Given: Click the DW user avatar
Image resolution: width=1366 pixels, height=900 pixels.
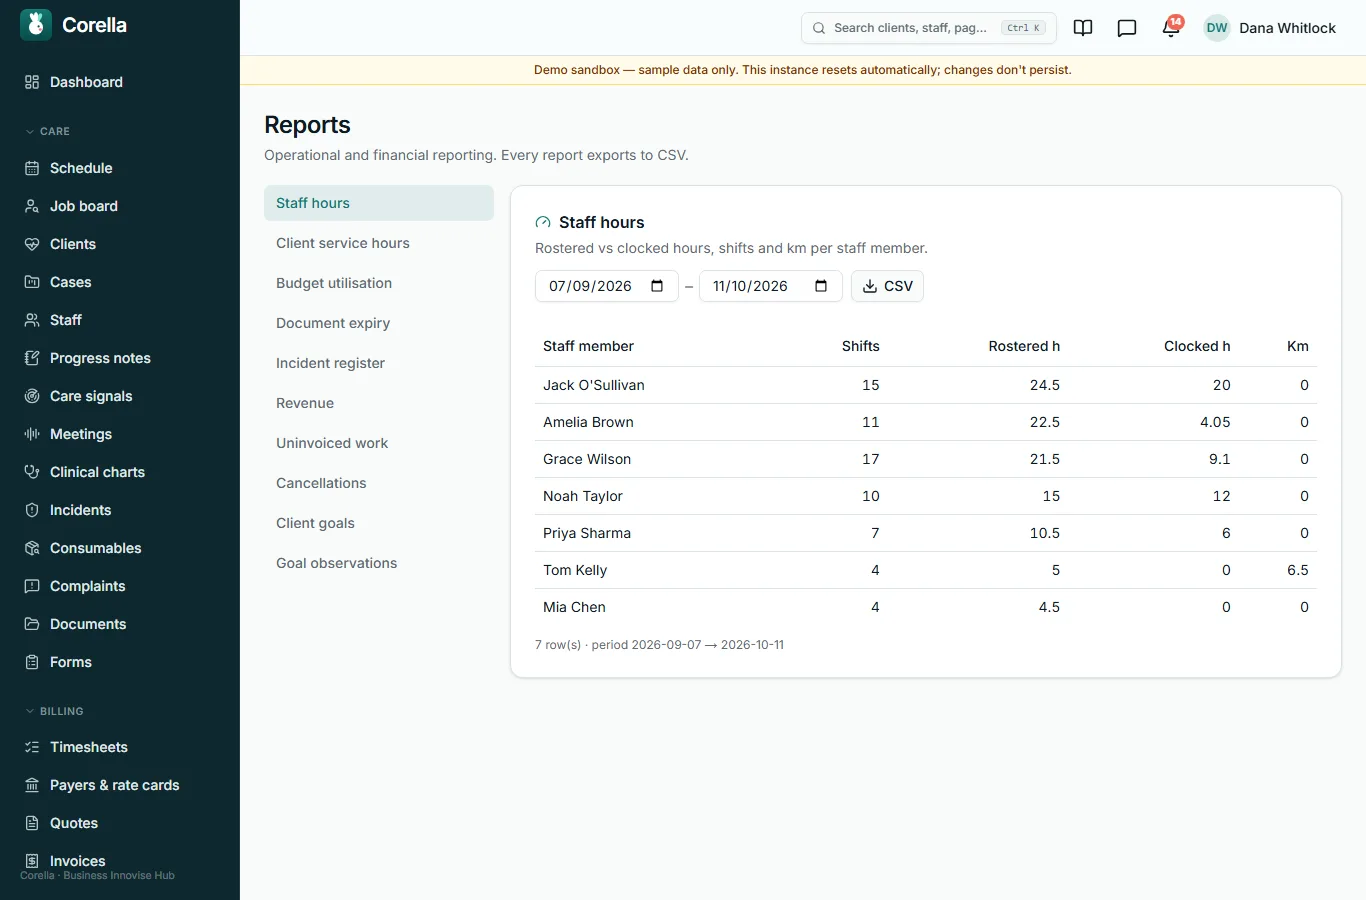Looking at the screenshot, I should coord(1217,28).
